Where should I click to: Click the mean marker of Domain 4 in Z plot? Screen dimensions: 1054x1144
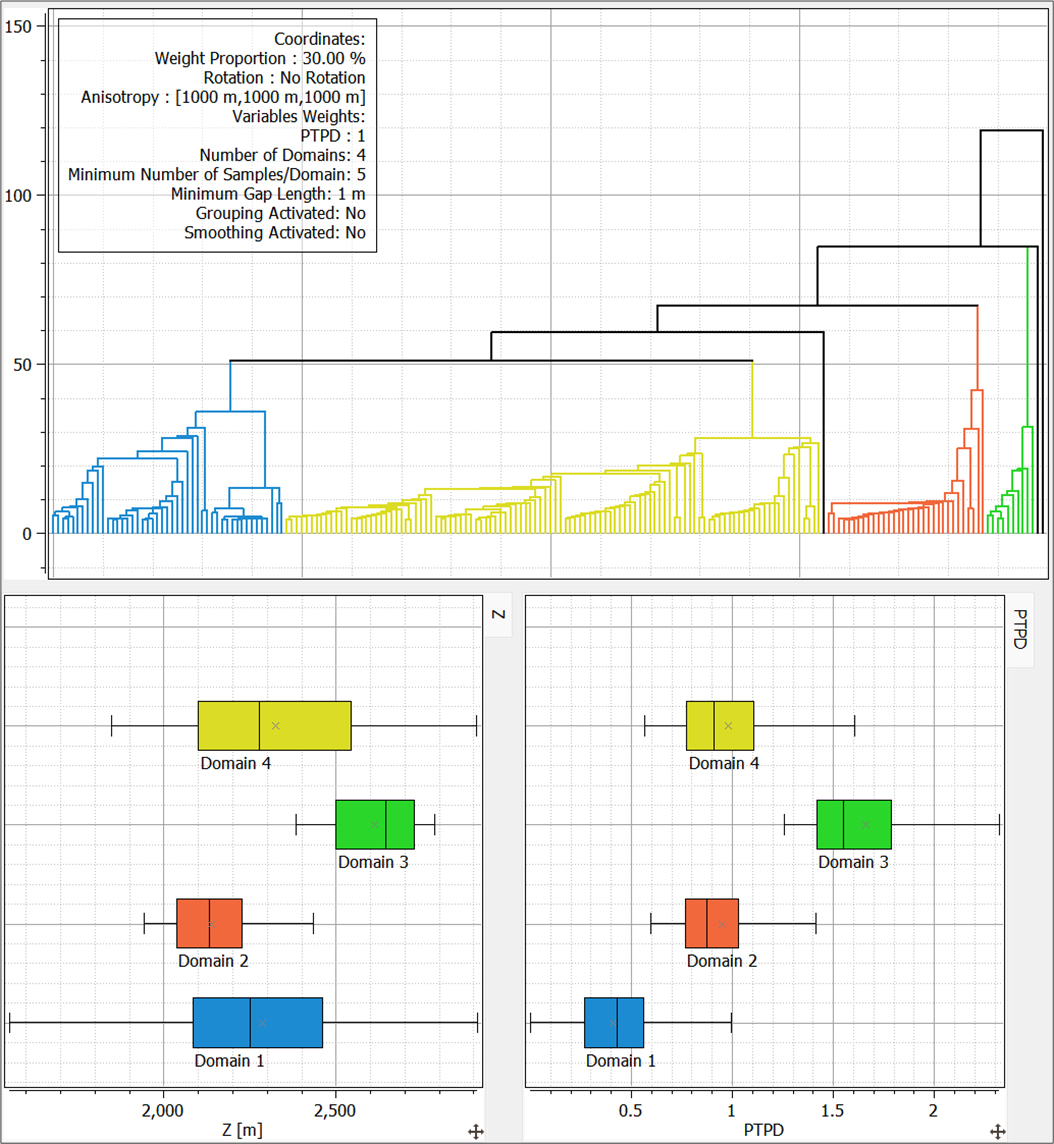(x=276, y=725)
